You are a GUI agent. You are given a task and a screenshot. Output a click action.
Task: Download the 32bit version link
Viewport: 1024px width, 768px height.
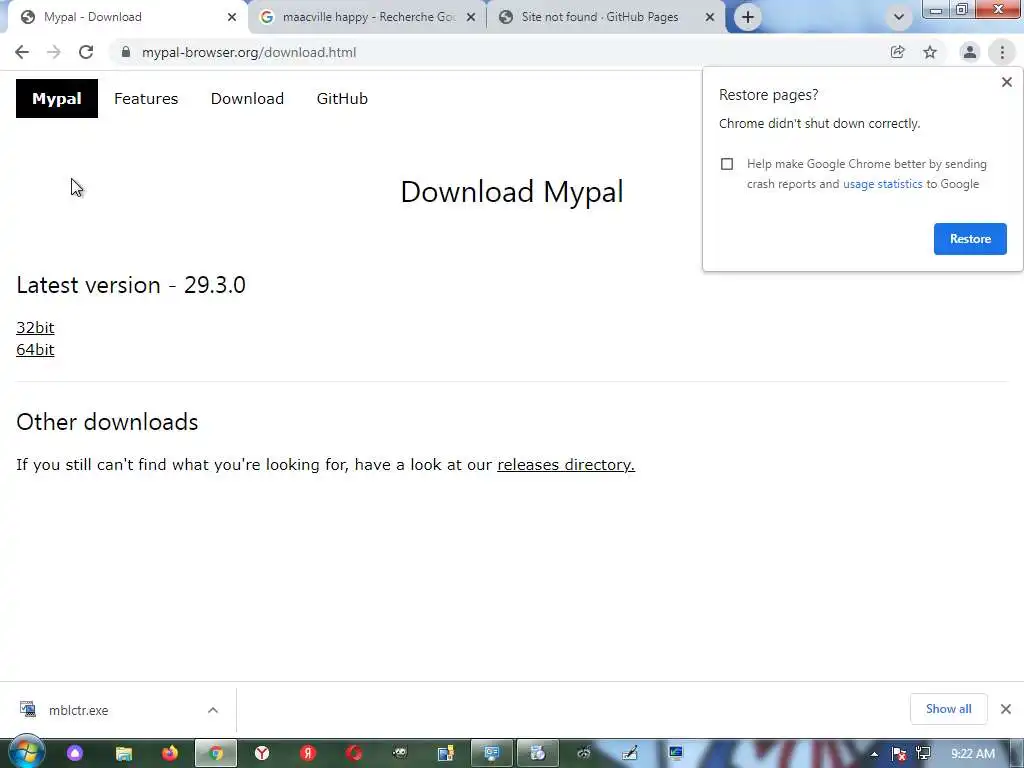35,327
